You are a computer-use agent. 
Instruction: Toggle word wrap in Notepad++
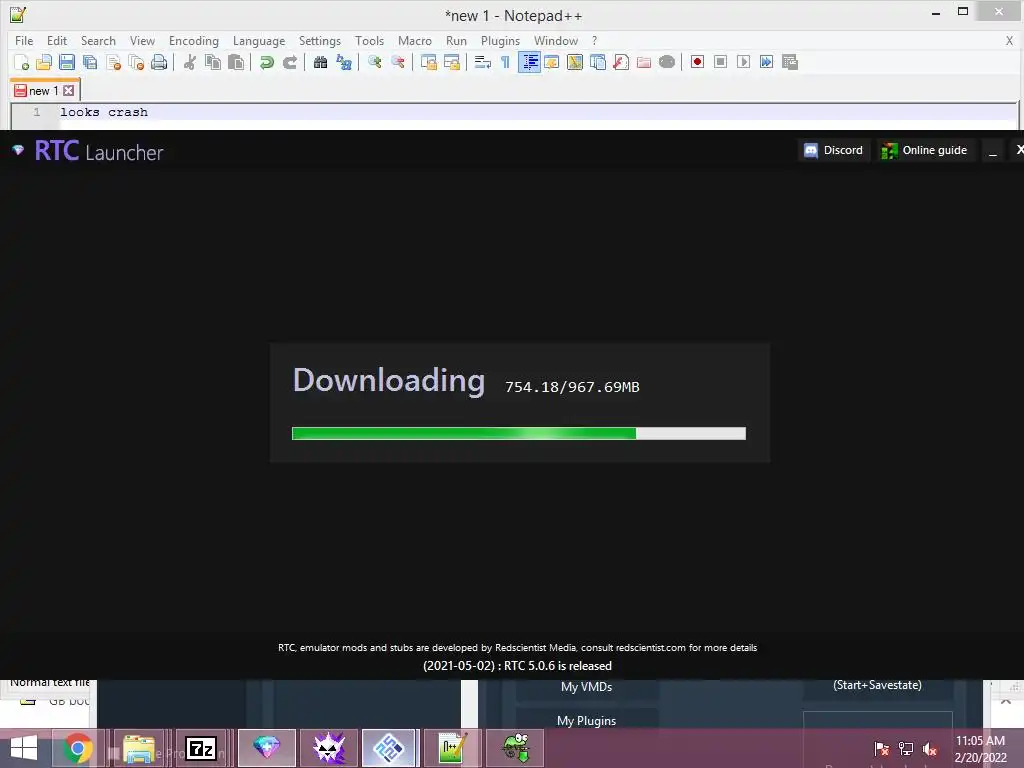point(483,62)
